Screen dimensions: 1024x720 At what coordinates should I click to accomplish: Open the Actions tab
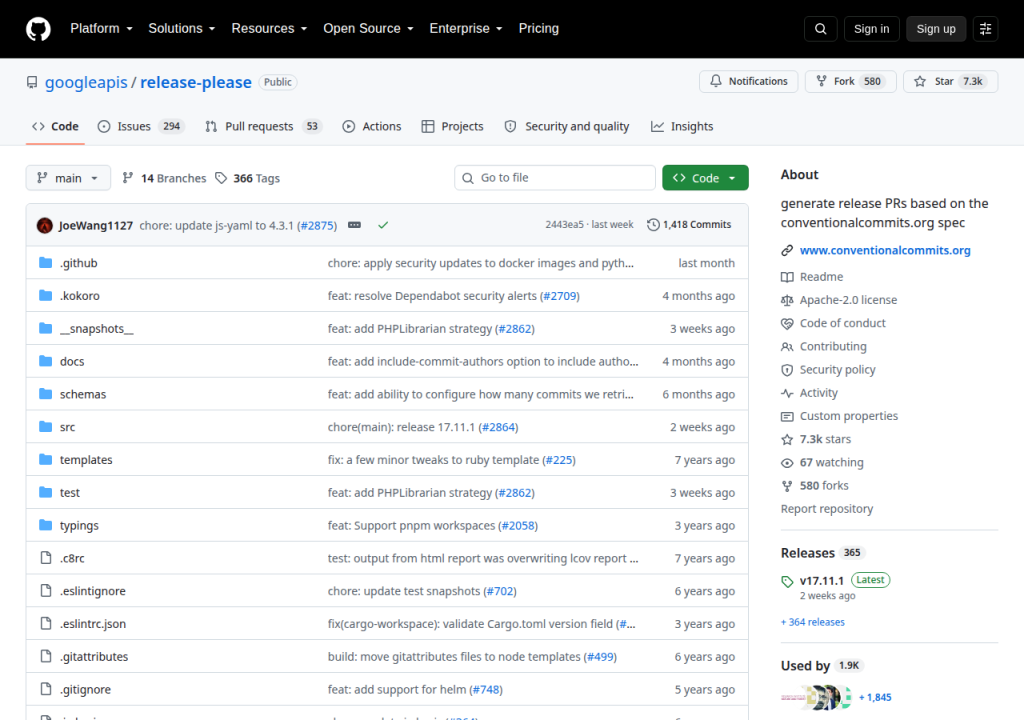point(372,126)
